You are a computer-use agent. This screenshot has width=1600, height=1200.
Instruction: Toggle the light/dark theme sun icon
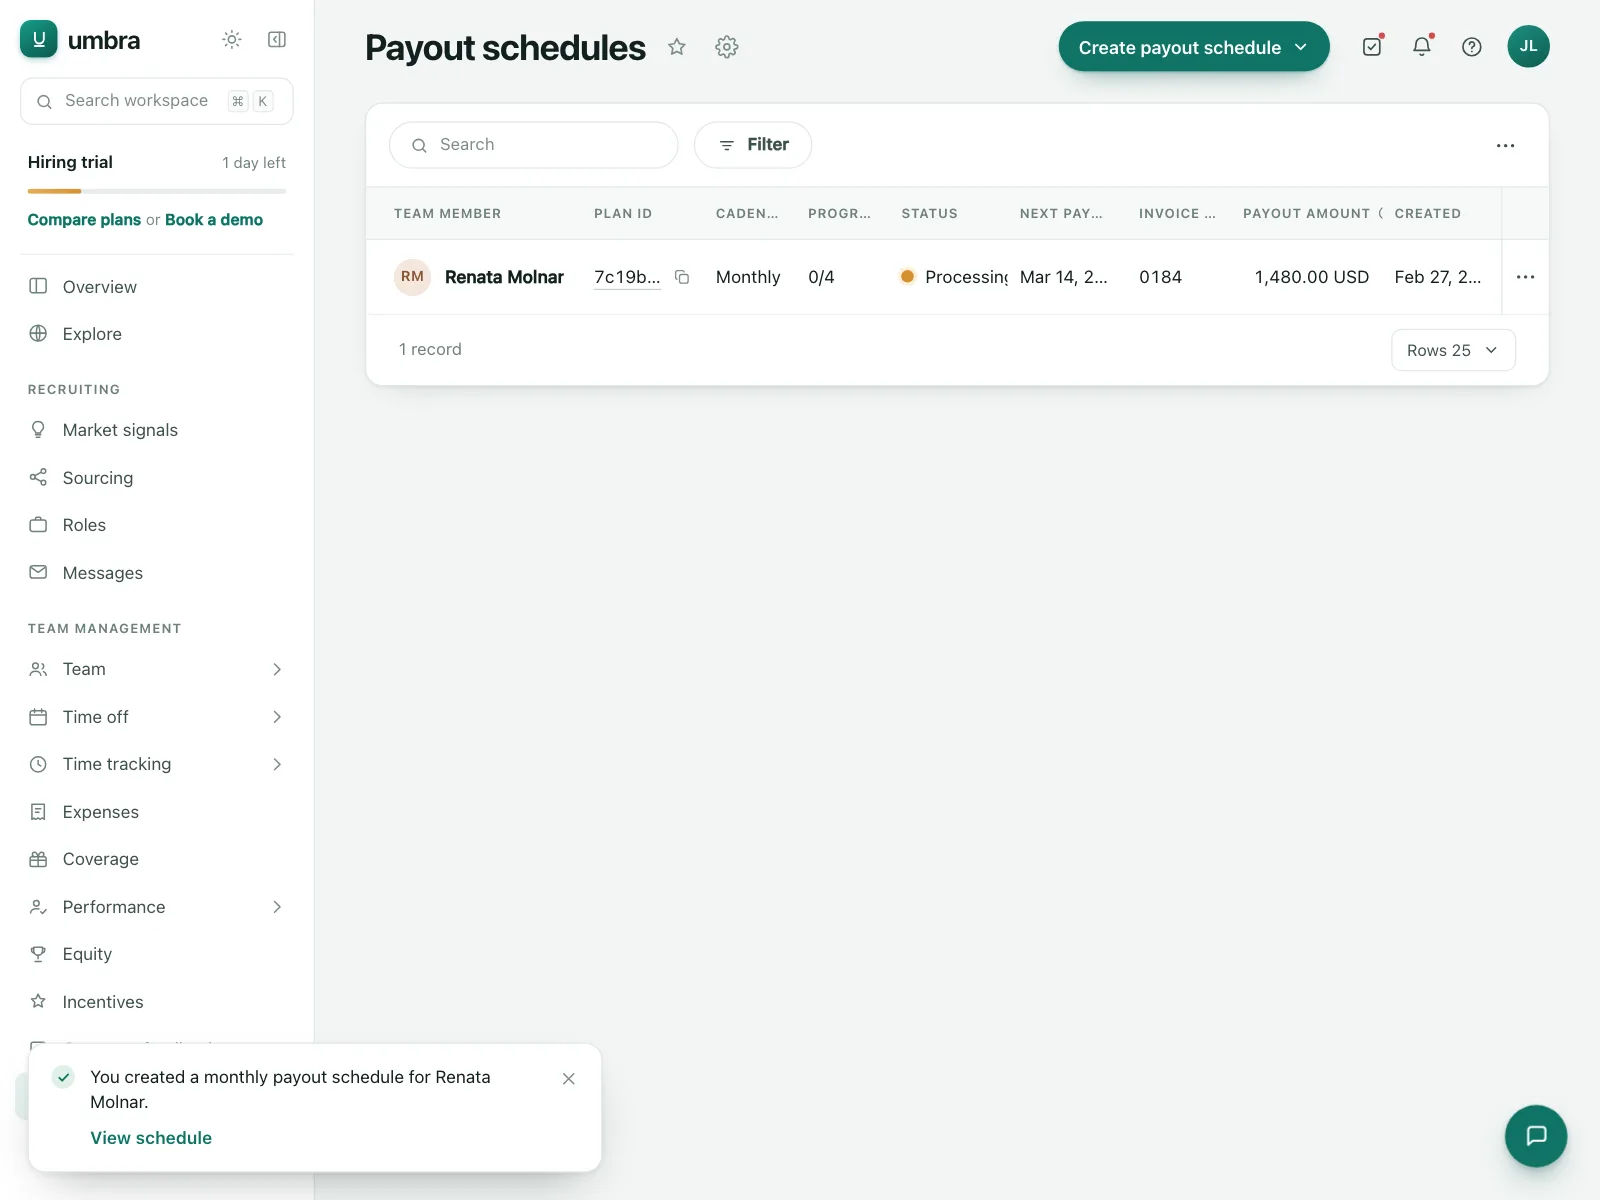232,39
